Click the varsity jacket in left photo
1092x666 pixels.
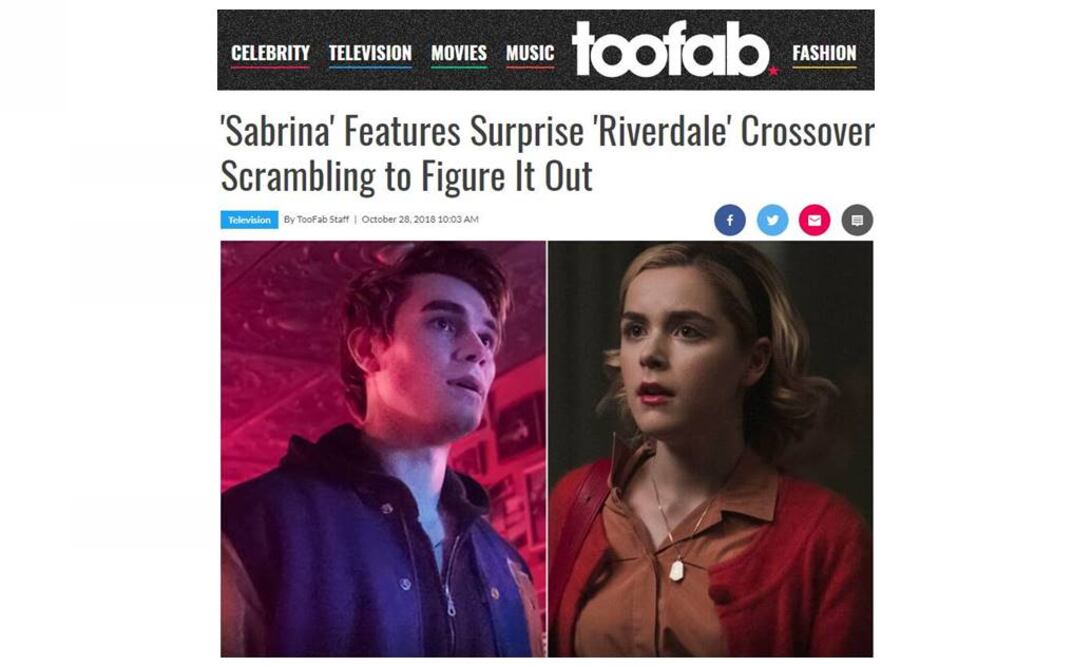(x=362, y=550)
